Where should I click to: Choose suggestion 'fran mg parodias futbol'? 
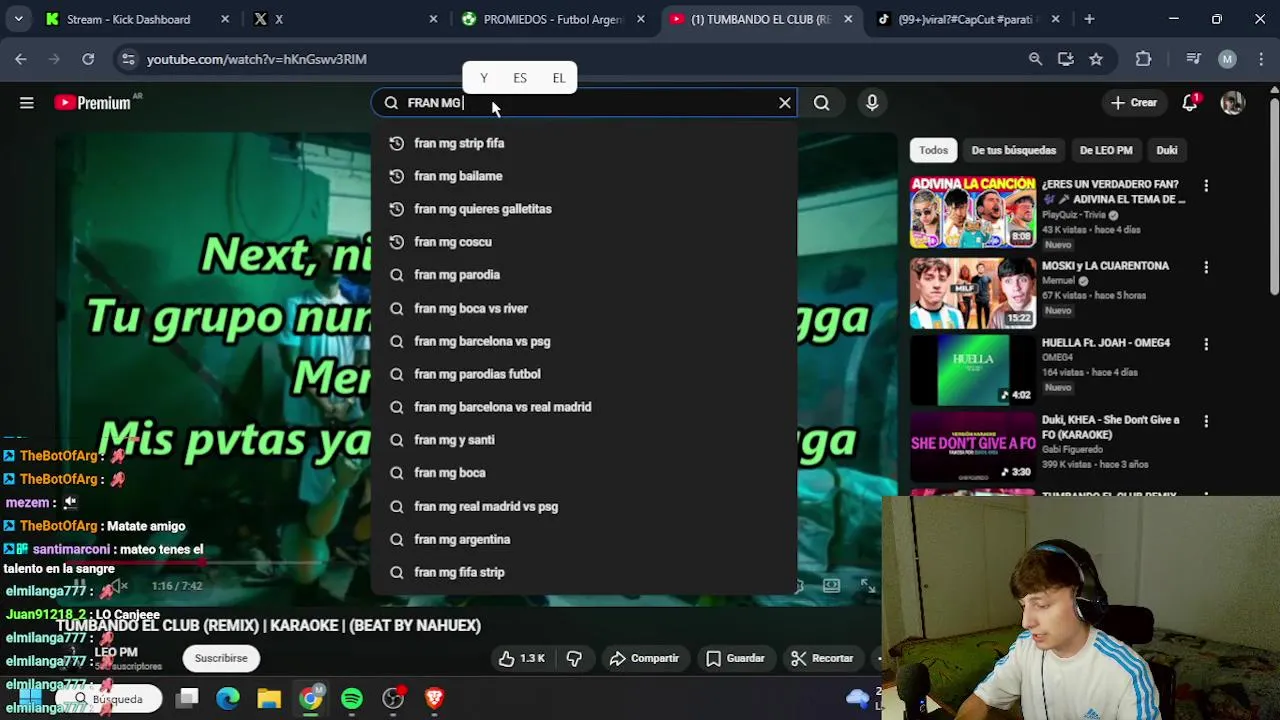(x=584, y=374)
